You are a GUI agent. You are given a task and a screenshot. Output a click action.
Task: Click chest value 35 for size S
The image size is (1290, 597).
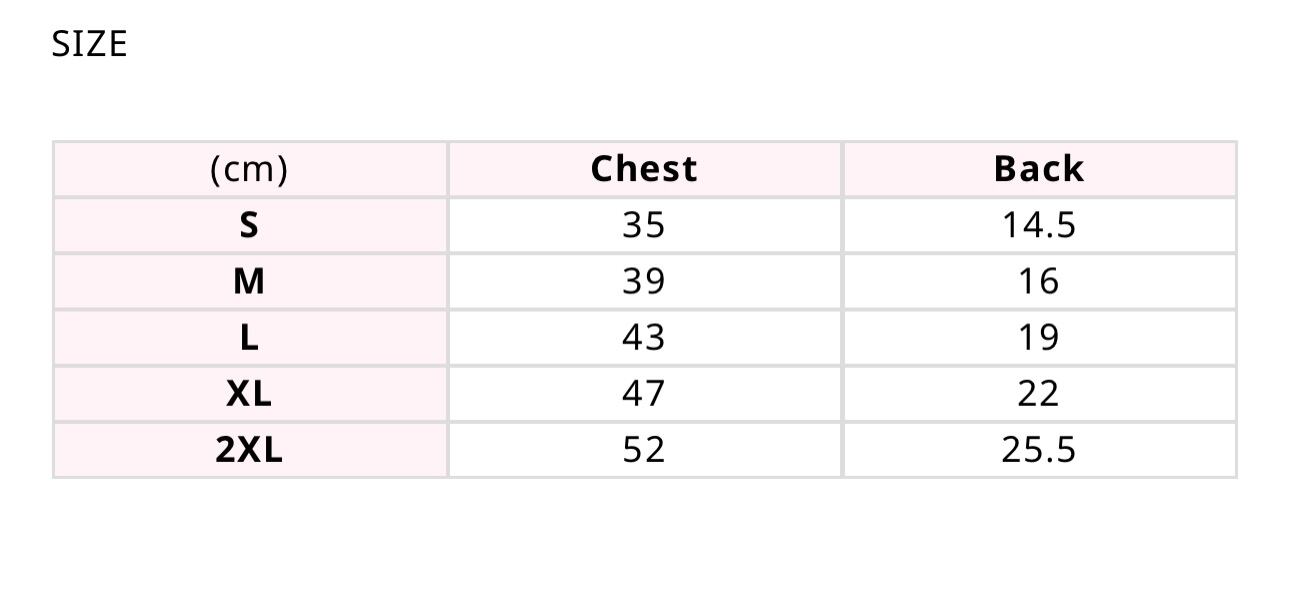click(643, 225)
